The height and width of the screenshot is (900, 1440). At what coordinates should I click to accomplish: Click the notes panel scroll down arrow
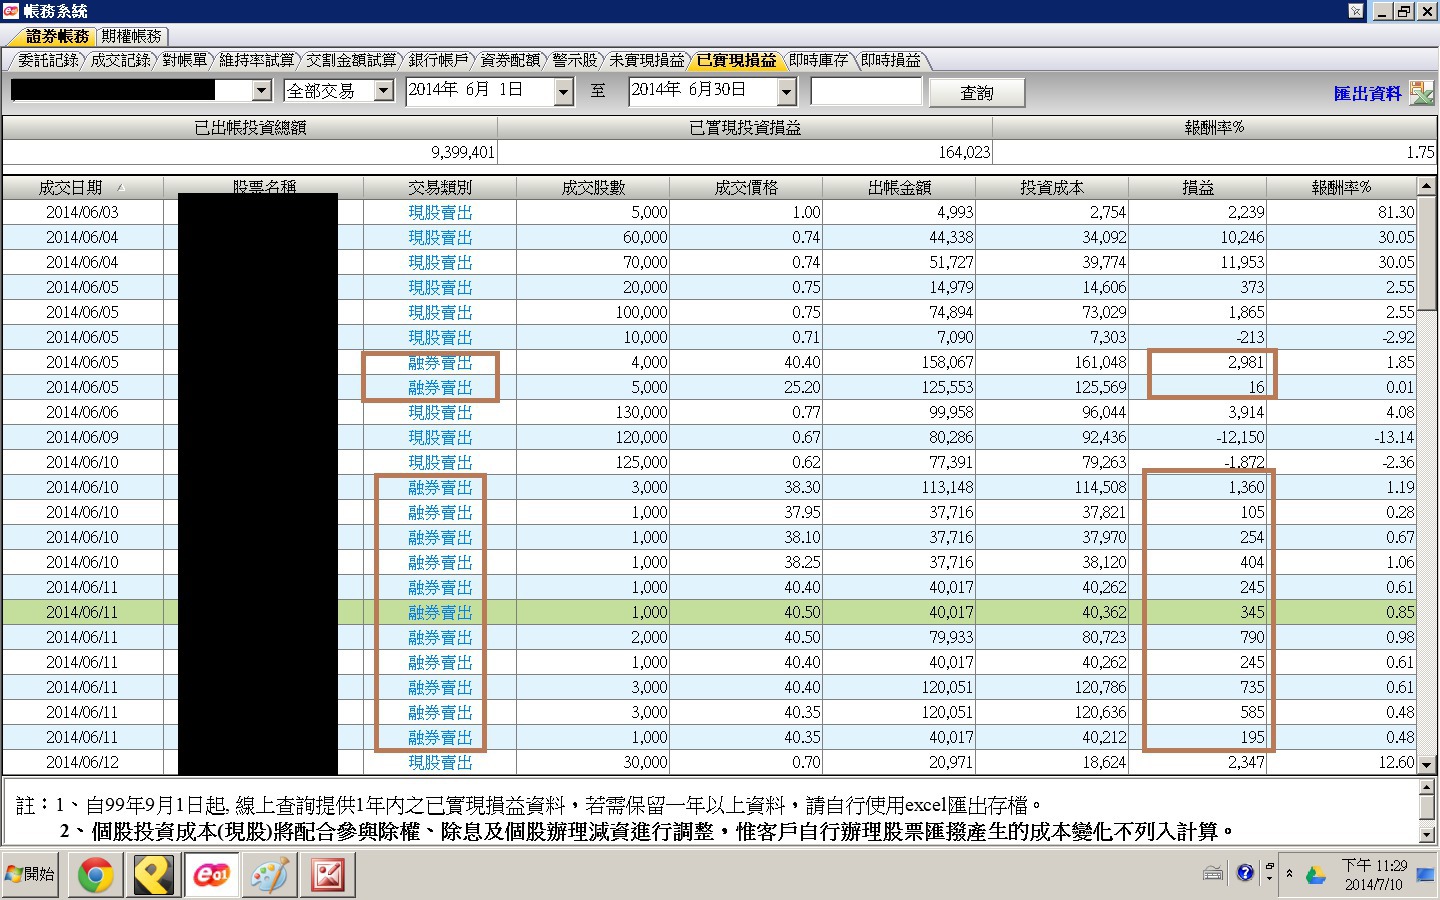[x=1427, y=835]
